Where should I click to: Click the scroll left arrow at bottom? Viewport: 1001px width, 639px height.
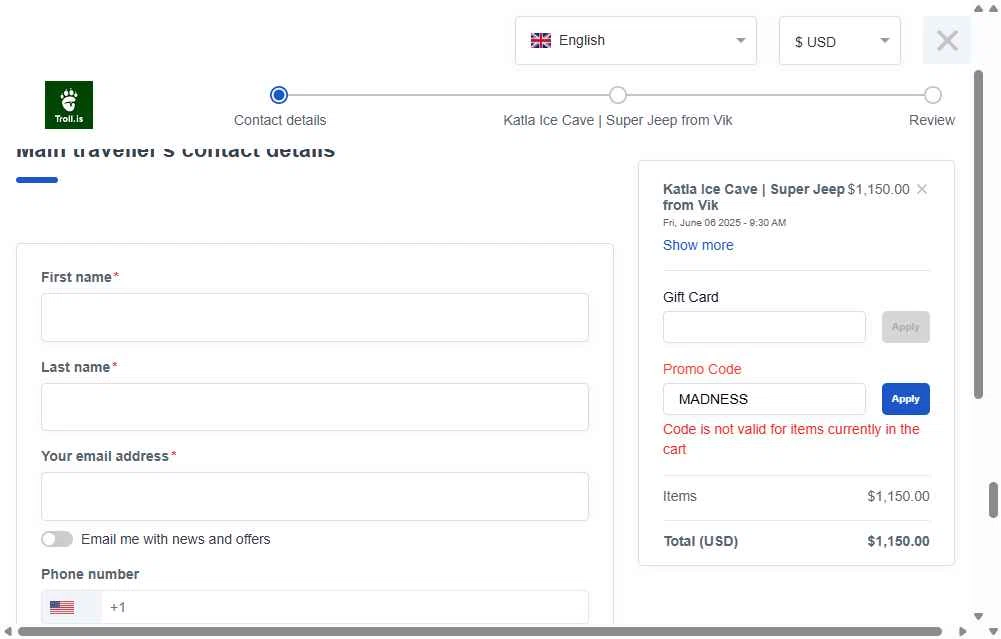pos(8,631)
